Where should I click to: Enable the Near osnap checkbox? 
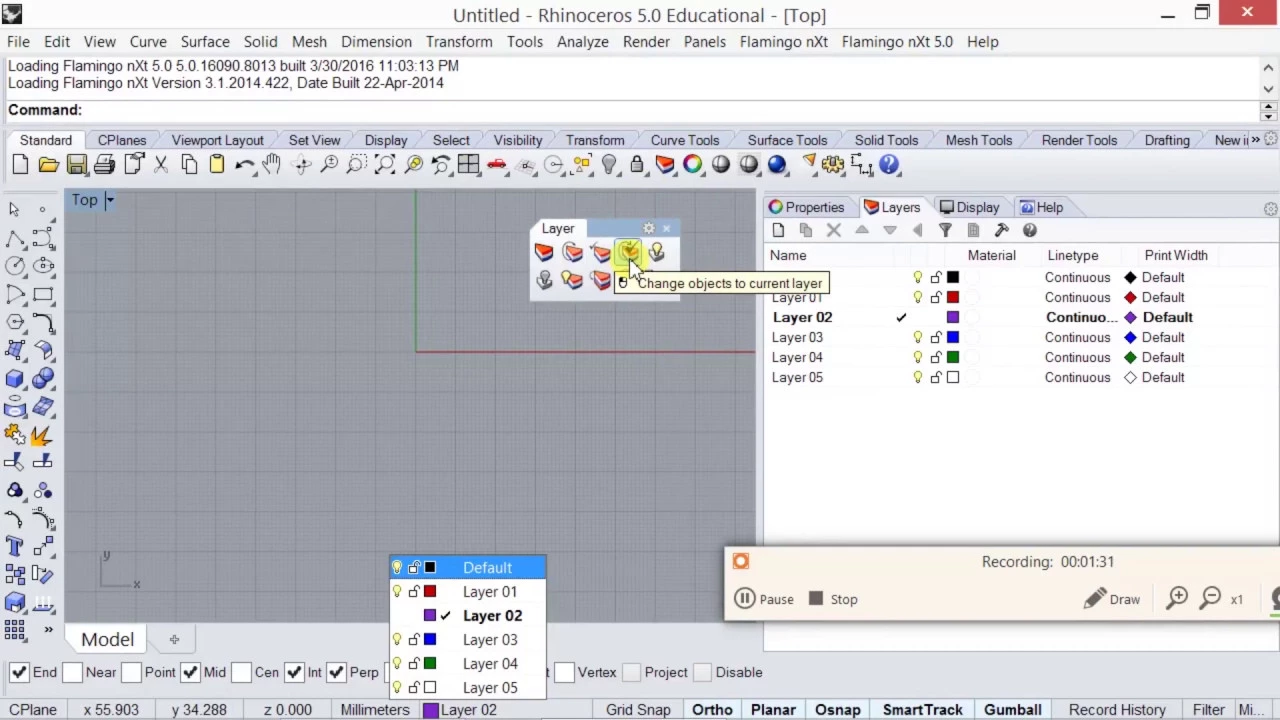point(72,672)
